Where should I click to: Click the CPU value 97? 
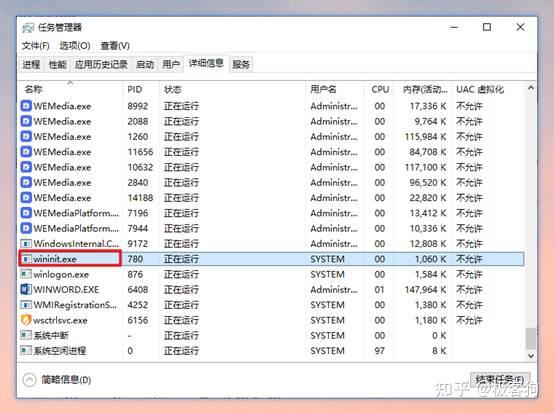click(x=379, y=351)
